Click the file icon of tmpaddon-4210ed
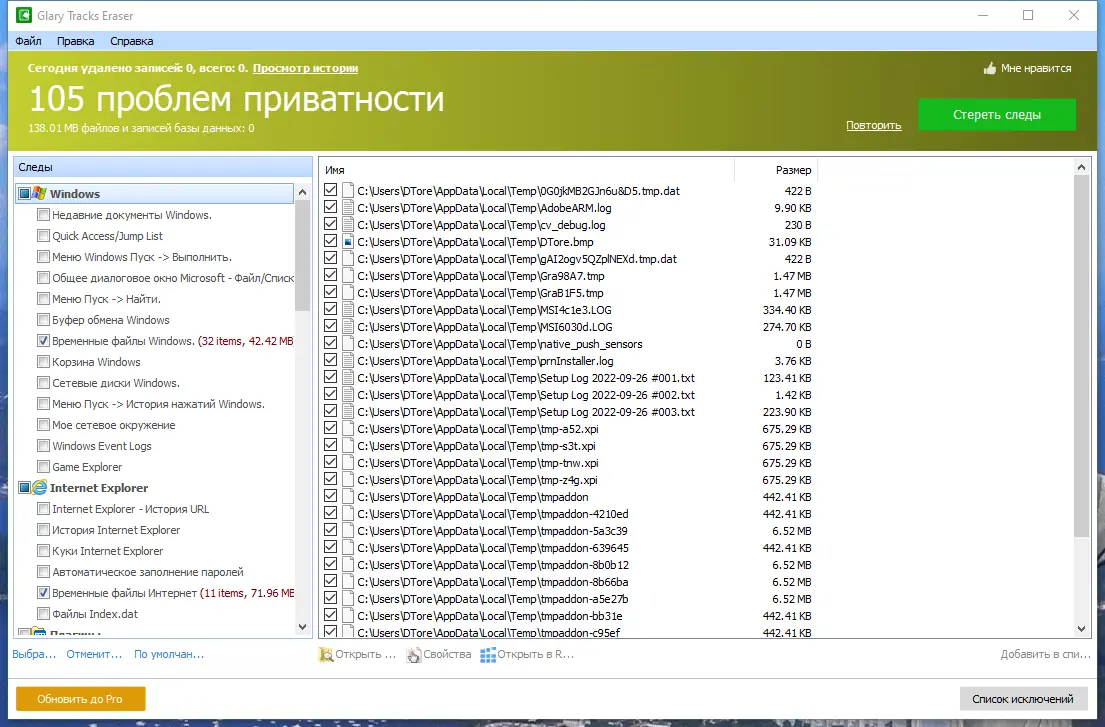This screenshot has height=727, width=1105. click(x=347, y=514)
